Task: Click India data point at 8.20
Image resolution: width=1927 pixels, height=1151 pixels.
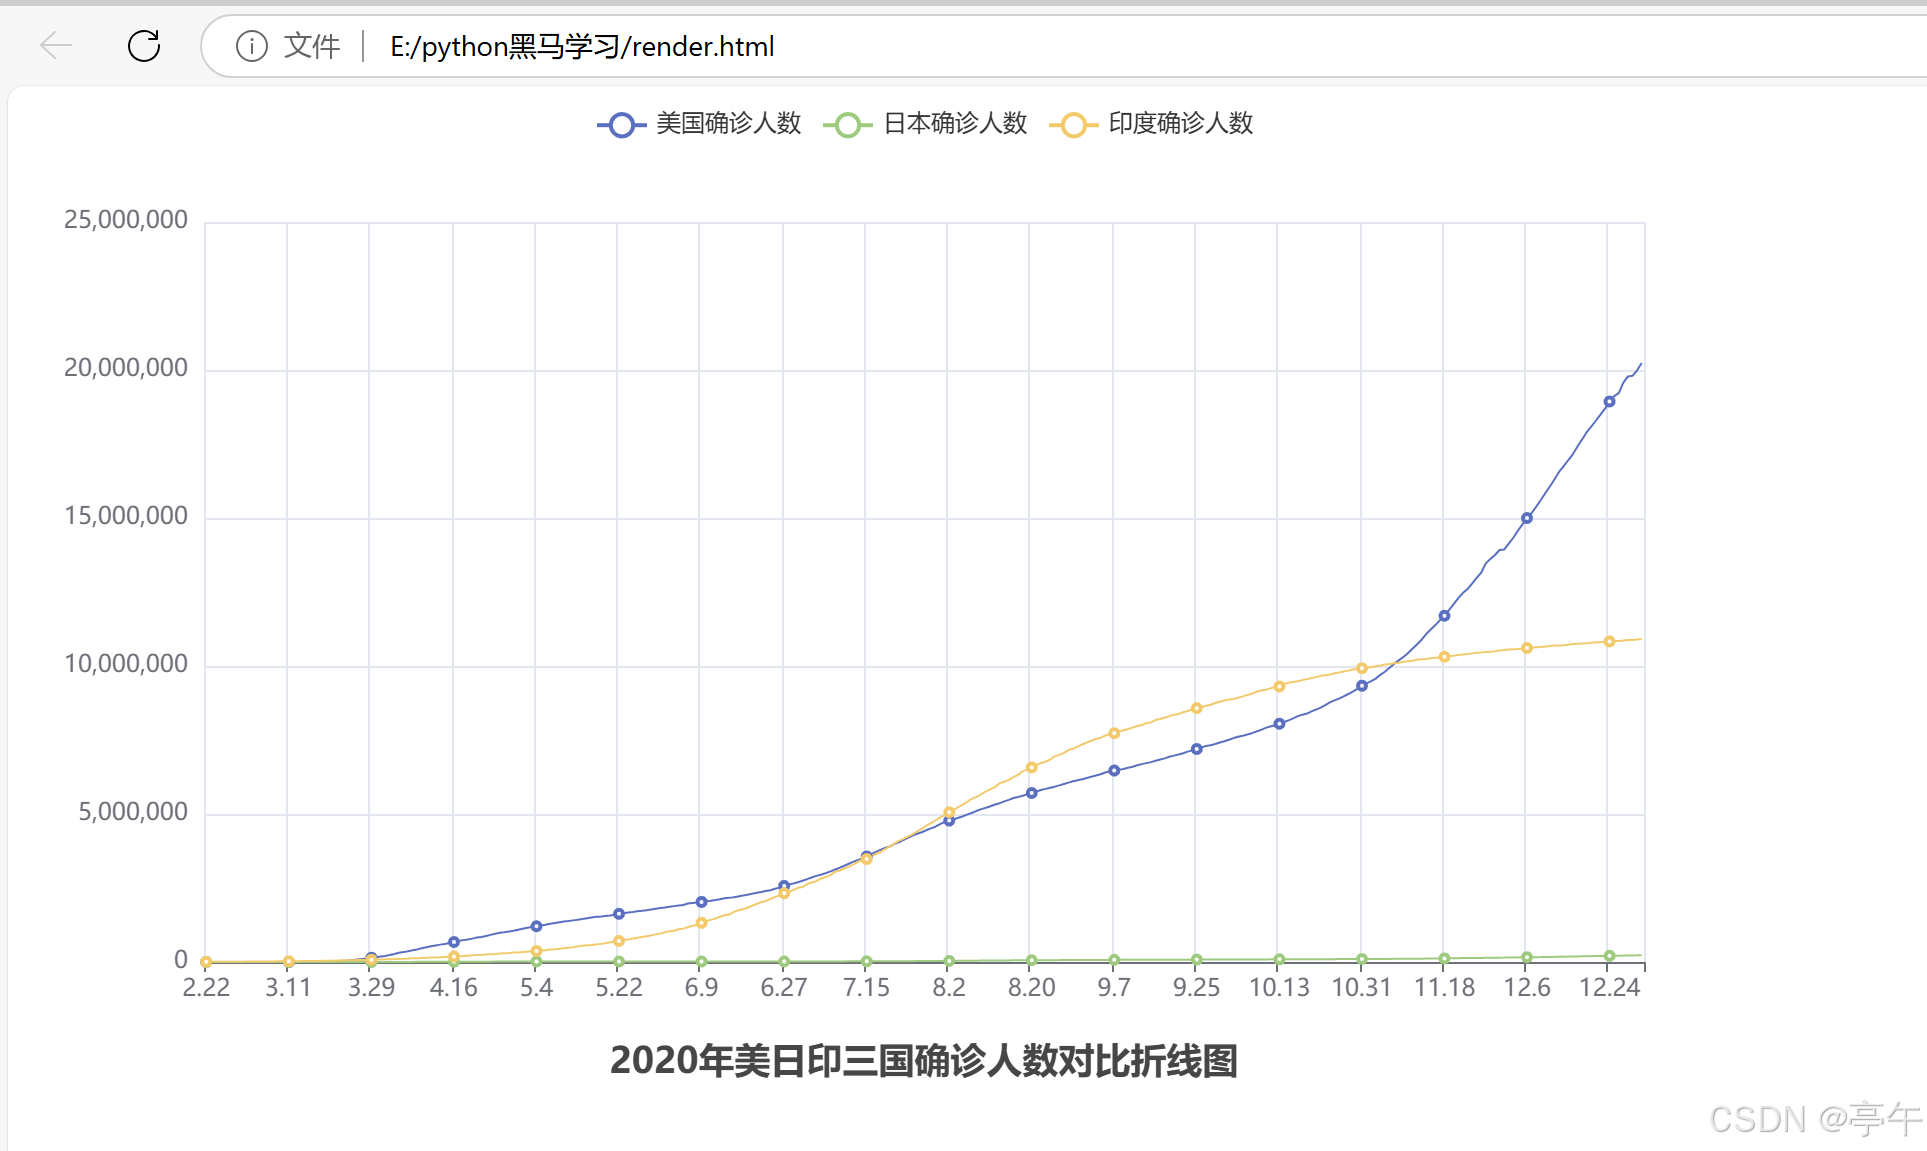Action: pos(1031,768)
